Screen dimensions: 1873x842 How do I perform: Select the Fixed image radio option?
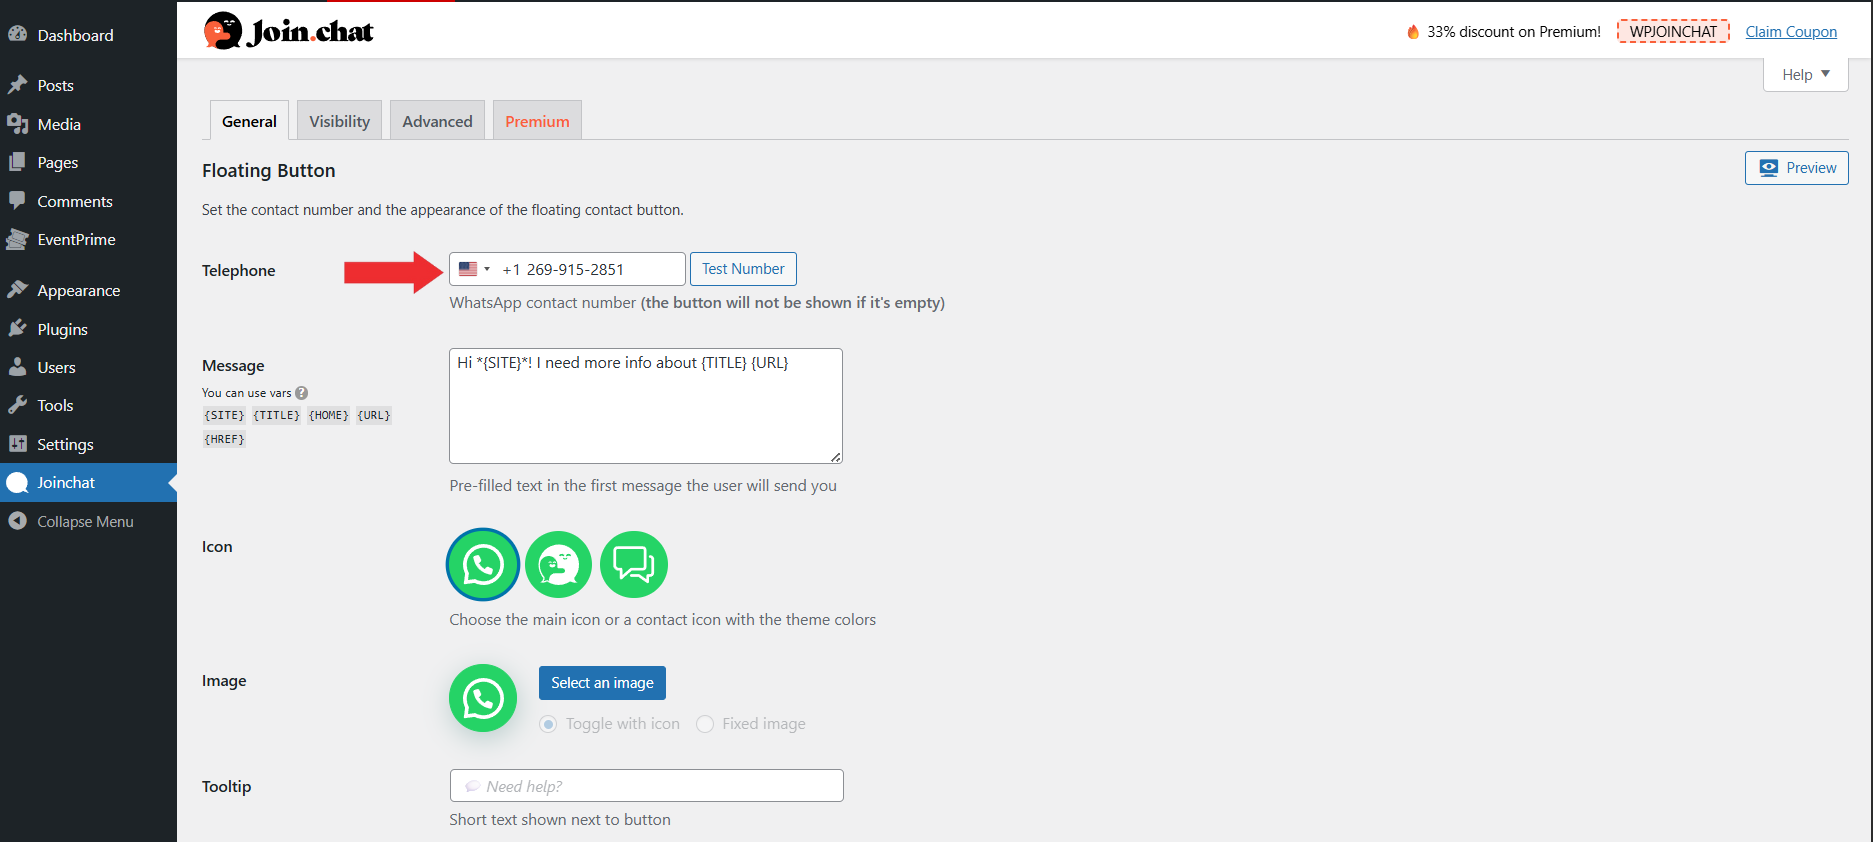pyautogui.click(x=705, y=724)
